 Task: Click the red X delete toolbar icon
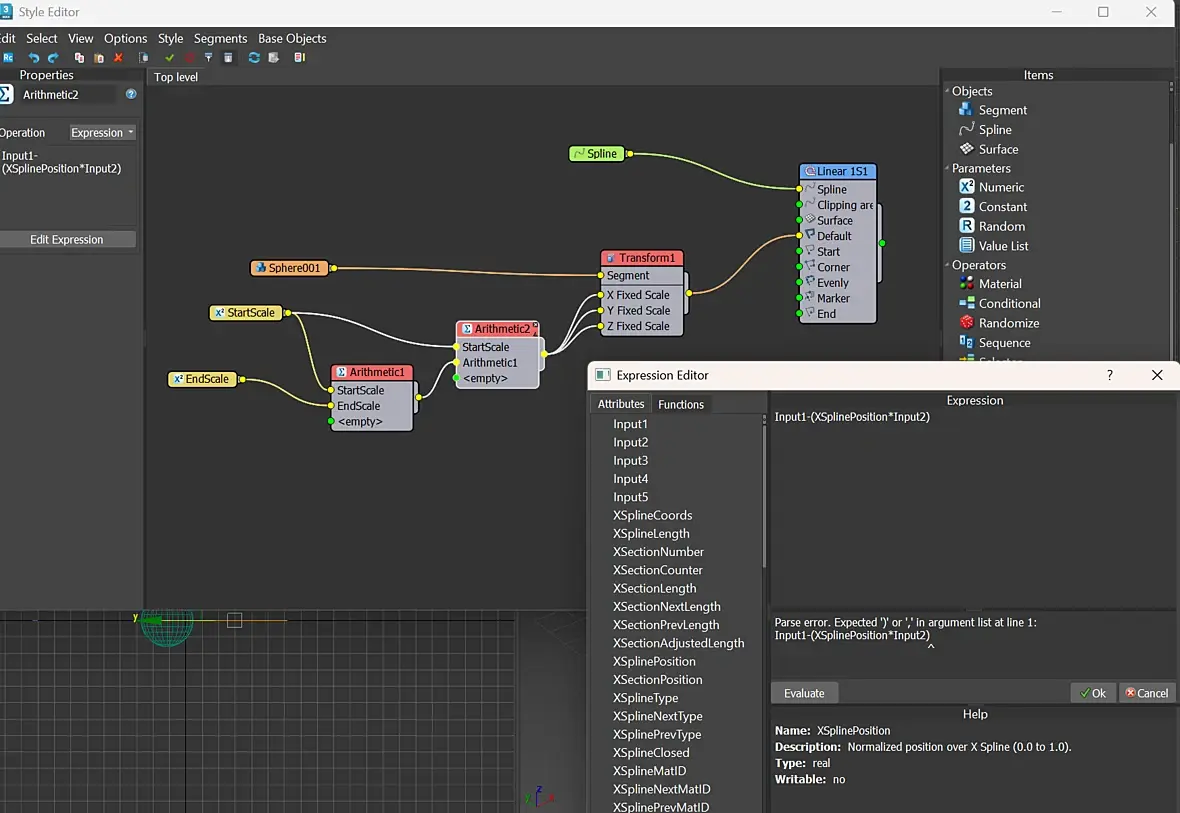(x=118, y=58)
